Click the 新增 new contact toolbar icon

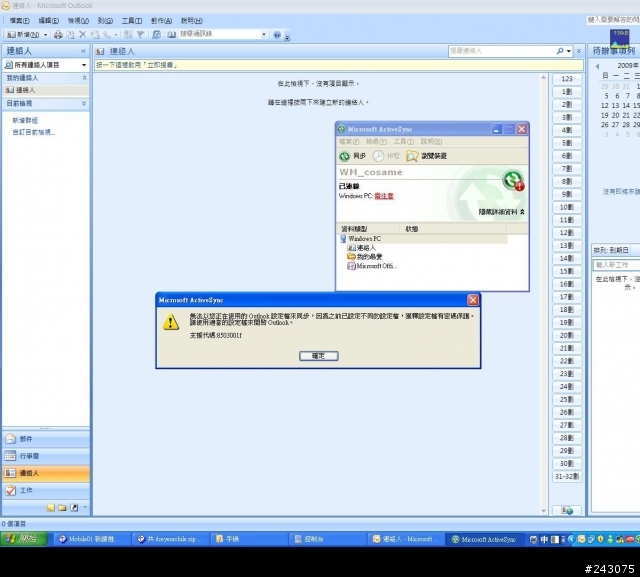pos(11,35)
